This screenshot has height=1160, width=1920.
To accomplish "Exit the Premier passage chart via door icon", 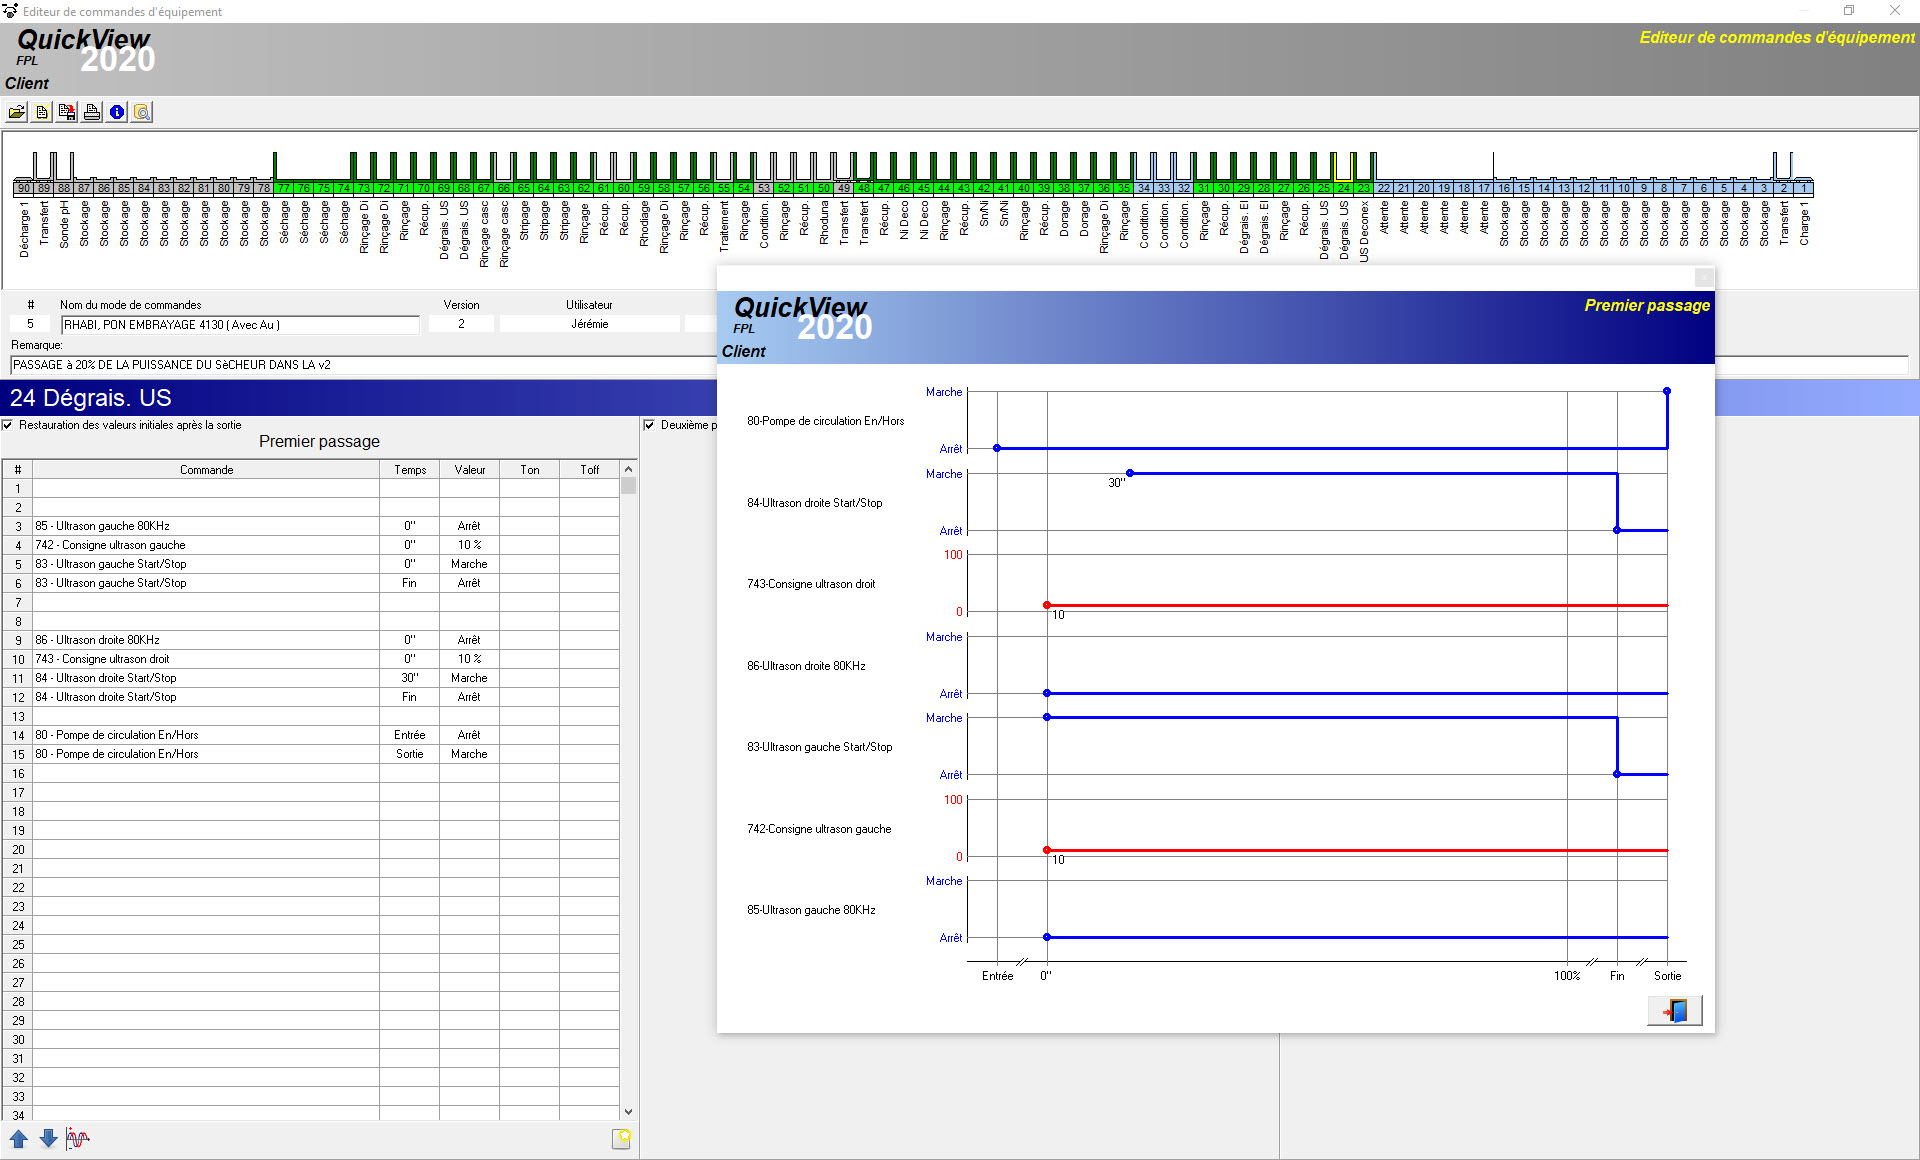I will (x=1675, y=1011).
